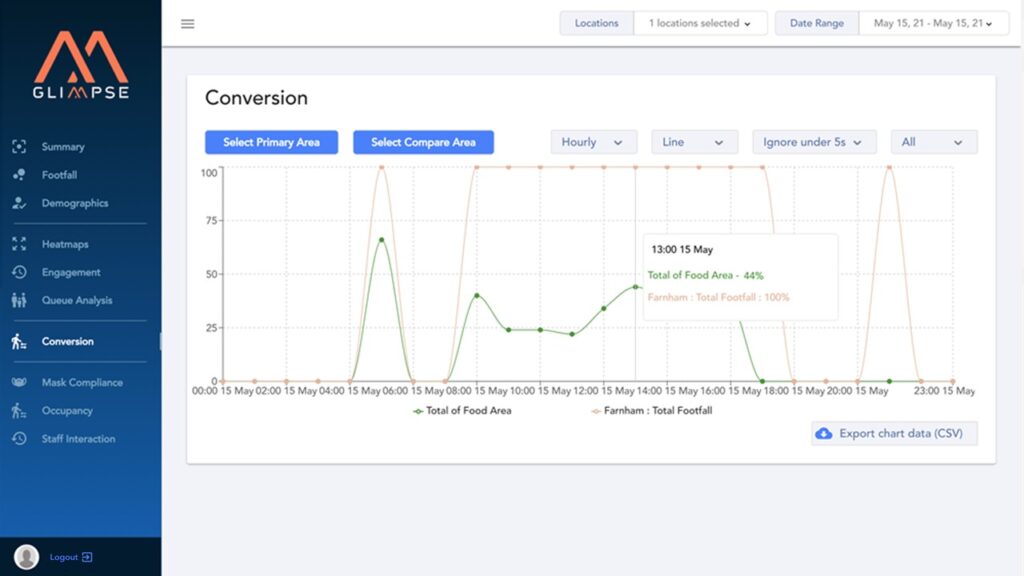Toggle Total of Food Area legend series

[462, 410]
